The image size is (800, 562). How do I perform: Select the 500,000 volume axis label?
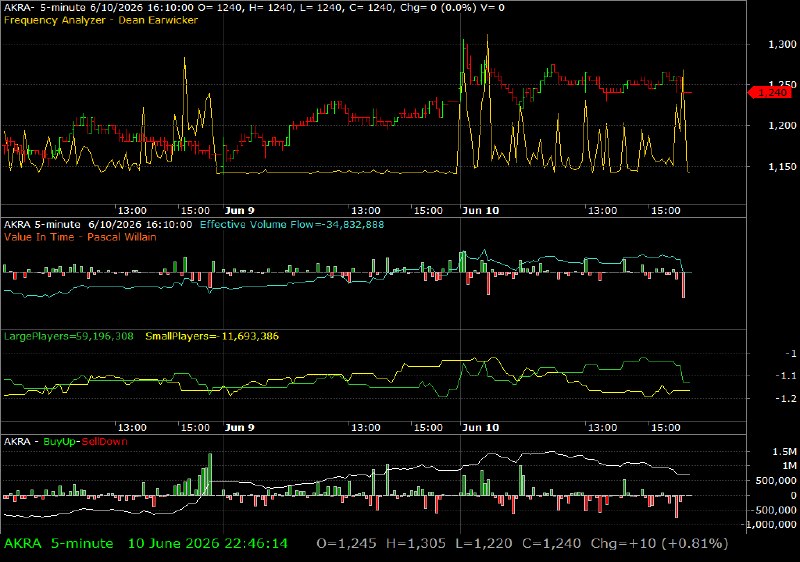pyautogui.click(x=776, y=480)
